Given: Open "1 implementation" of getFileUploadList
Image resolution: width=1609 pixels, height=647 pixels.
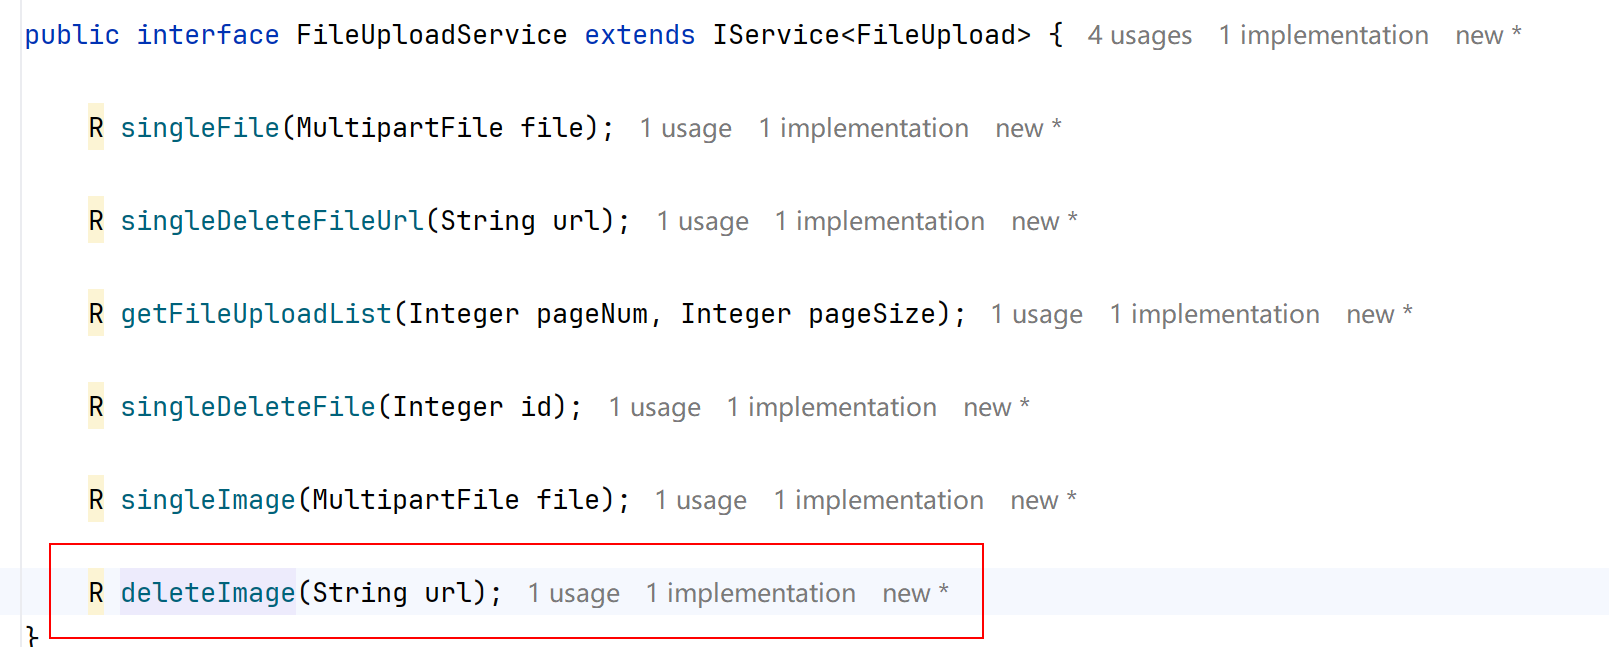Looking at the screenshot, I should pos(1214,315).
